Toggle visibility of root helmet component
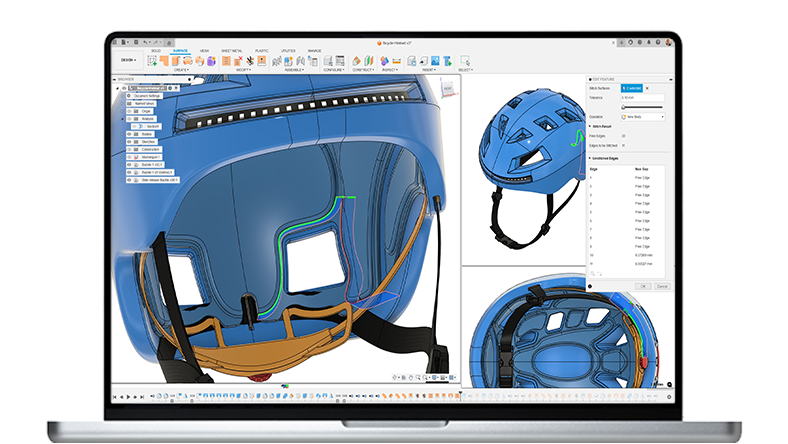The width and height of the screenshot is (788, 444). tap(124, 88)
